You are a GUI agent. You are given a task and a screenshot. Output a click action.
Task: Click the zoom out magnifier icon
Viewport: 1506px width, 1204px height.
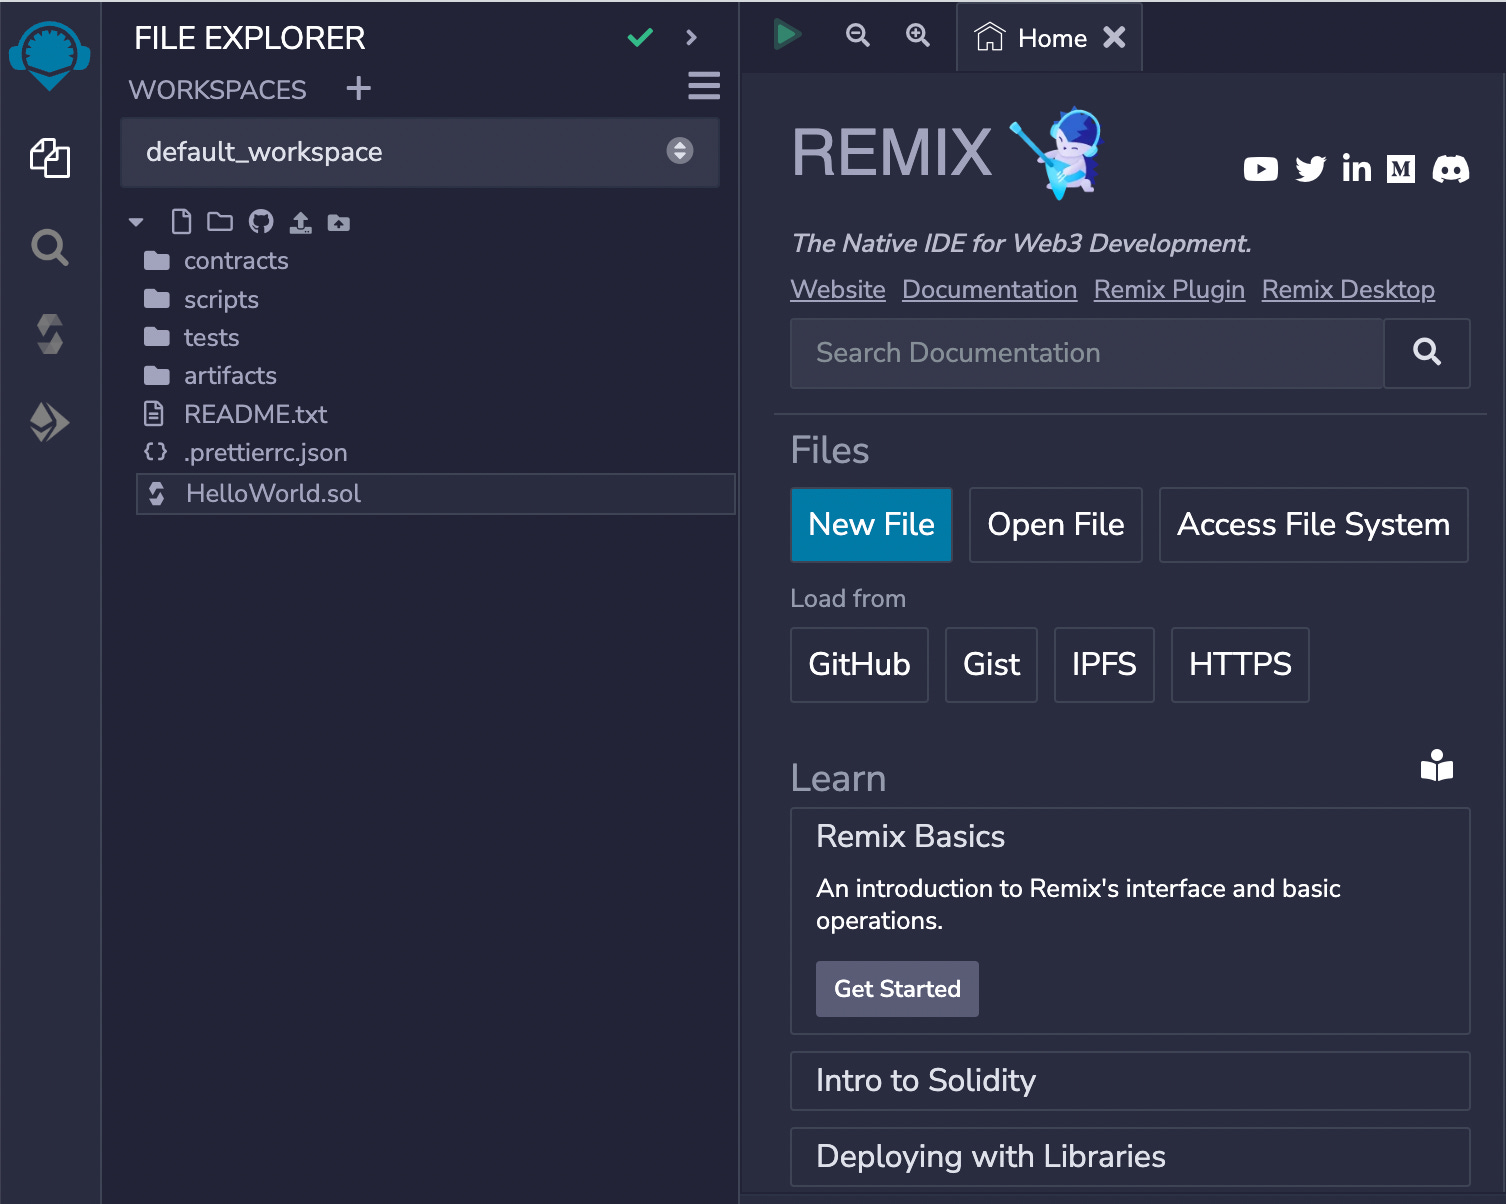(858, 35)
